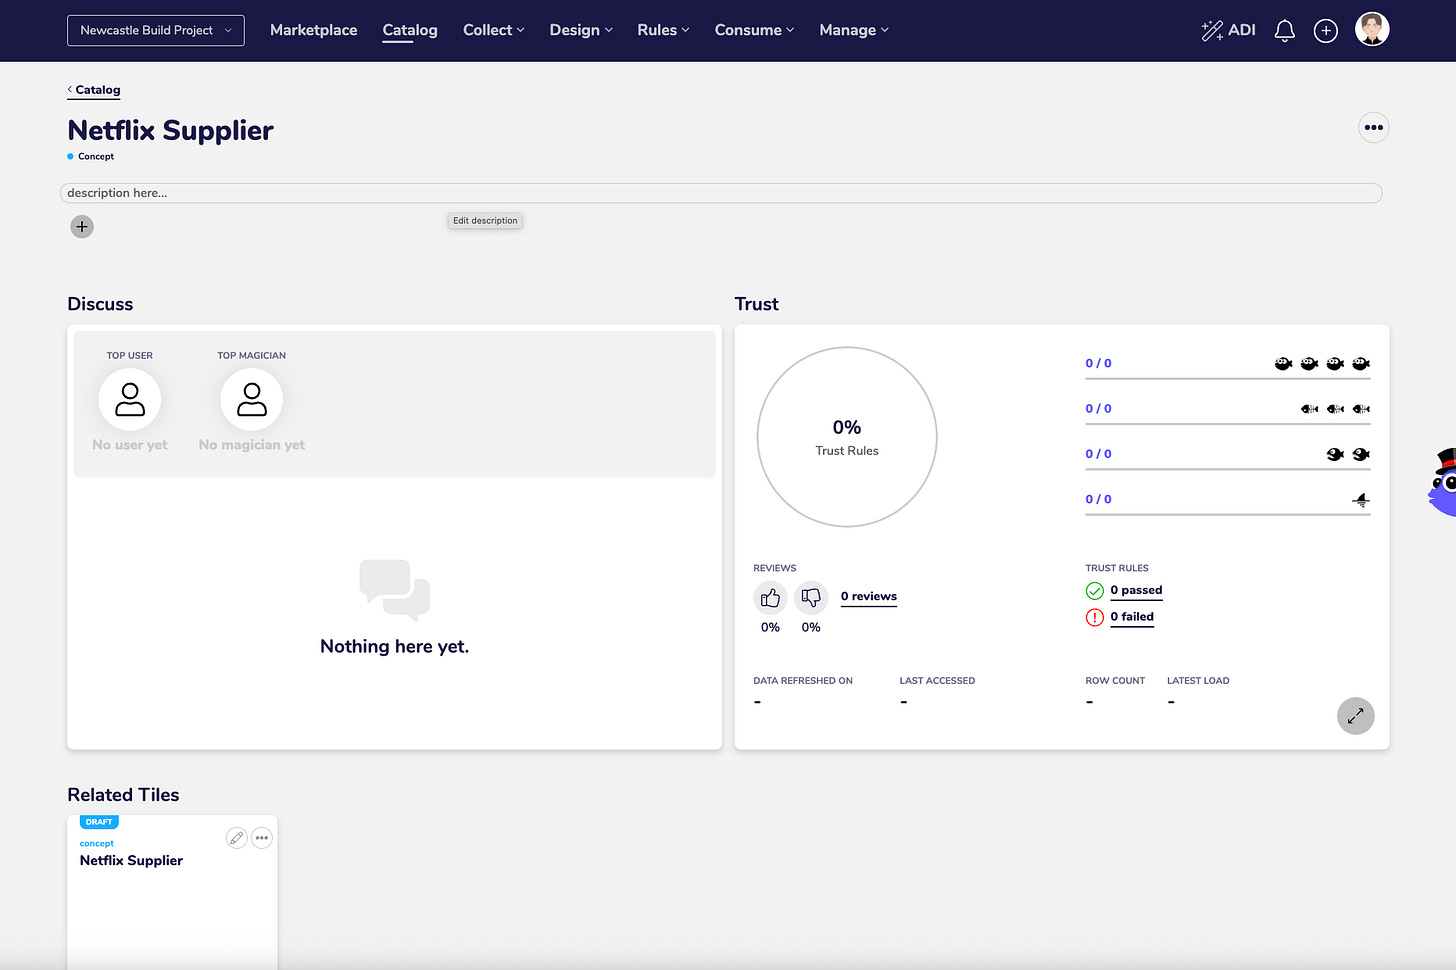Click the first 0 / 0 rating count
The height and width of the screenshot is (970, 1456).
(x=1098, y=364)
